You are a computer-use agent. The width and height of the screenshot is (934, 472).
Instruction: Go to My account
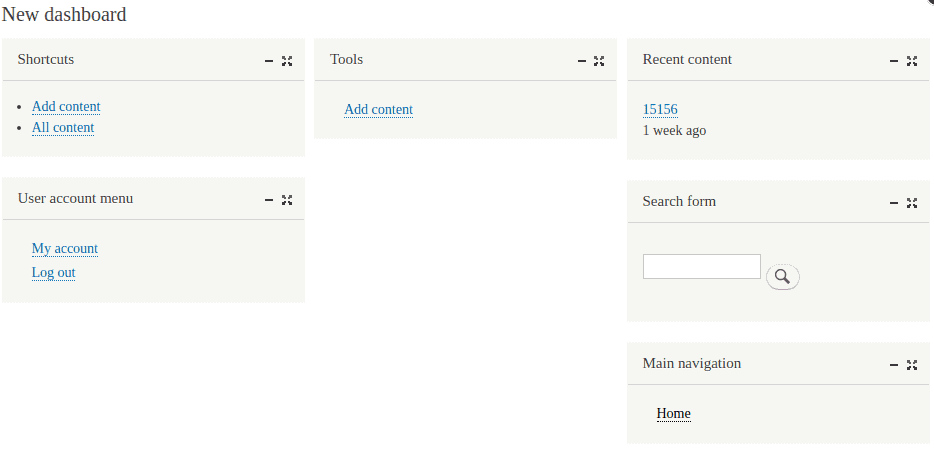click(65, 249)
